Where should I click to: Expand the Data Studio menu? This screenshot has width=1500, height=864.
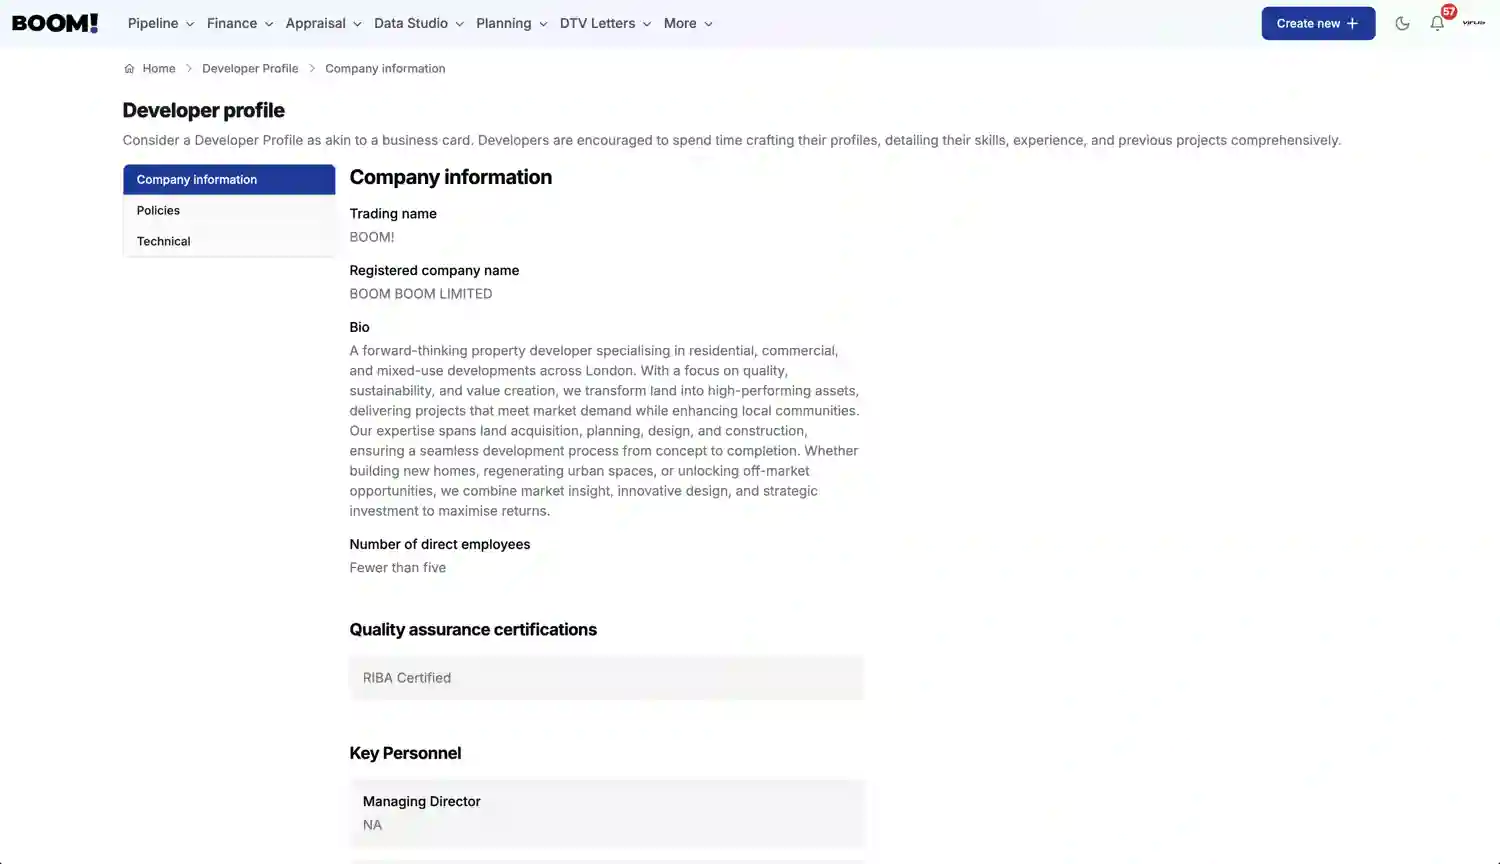coord(419,23)
